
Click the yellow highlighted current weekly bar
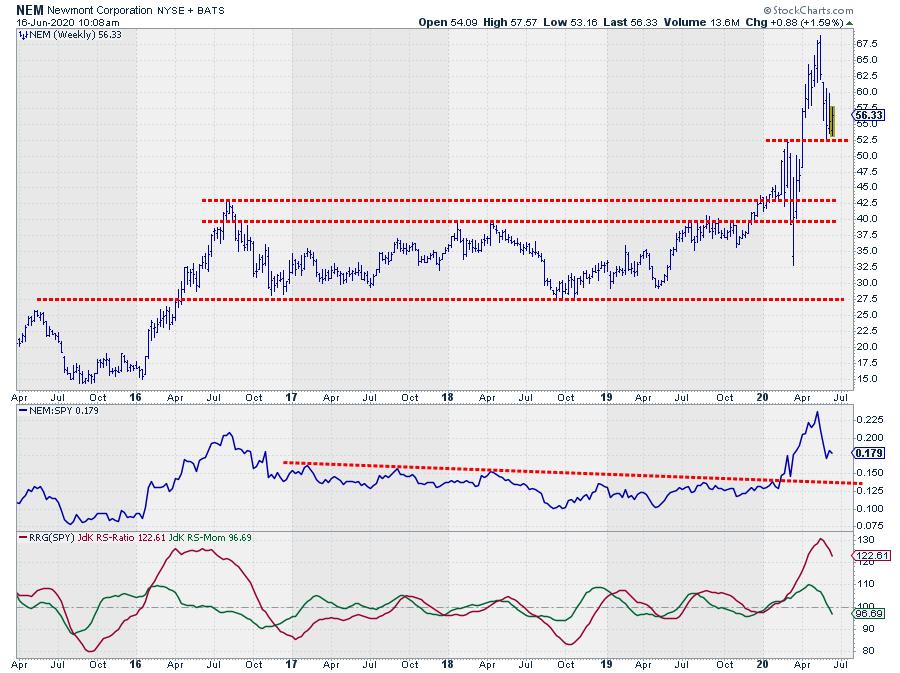[x=832, y=114]
